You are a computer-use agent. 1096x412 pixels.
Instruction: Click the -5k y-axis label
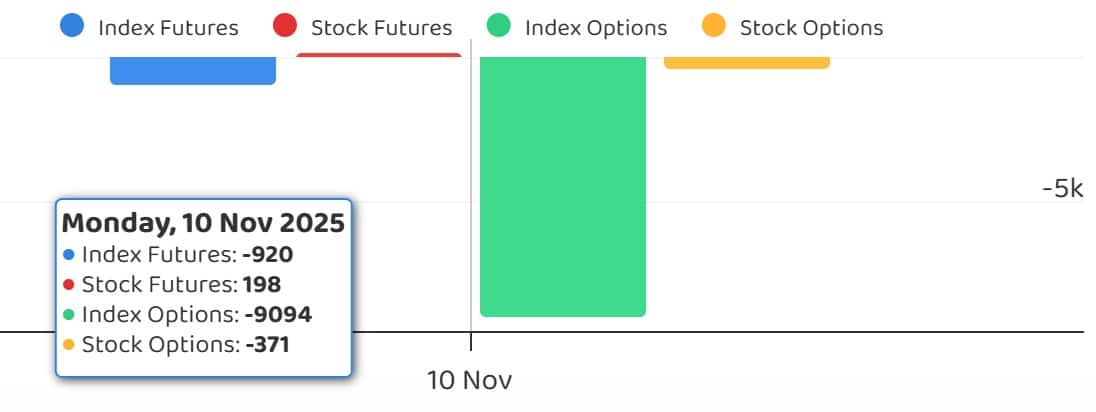(1061, 189)
